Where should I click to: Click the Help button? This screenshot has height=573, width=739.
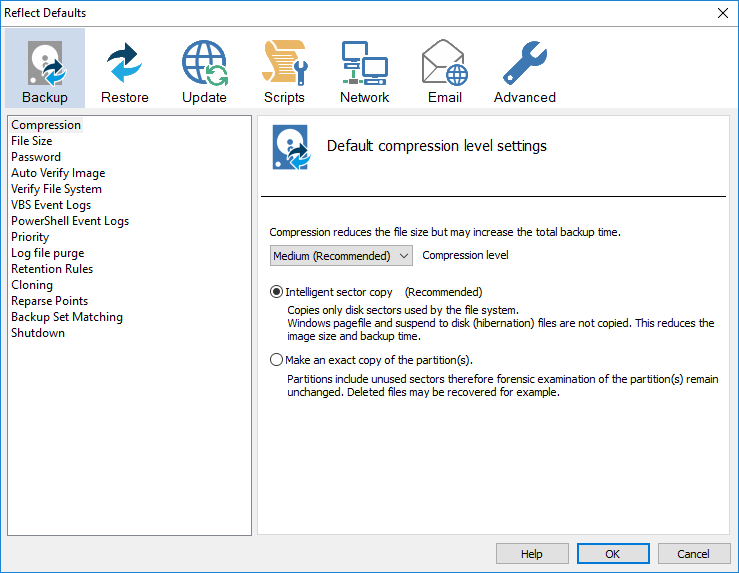click(532, 554)
